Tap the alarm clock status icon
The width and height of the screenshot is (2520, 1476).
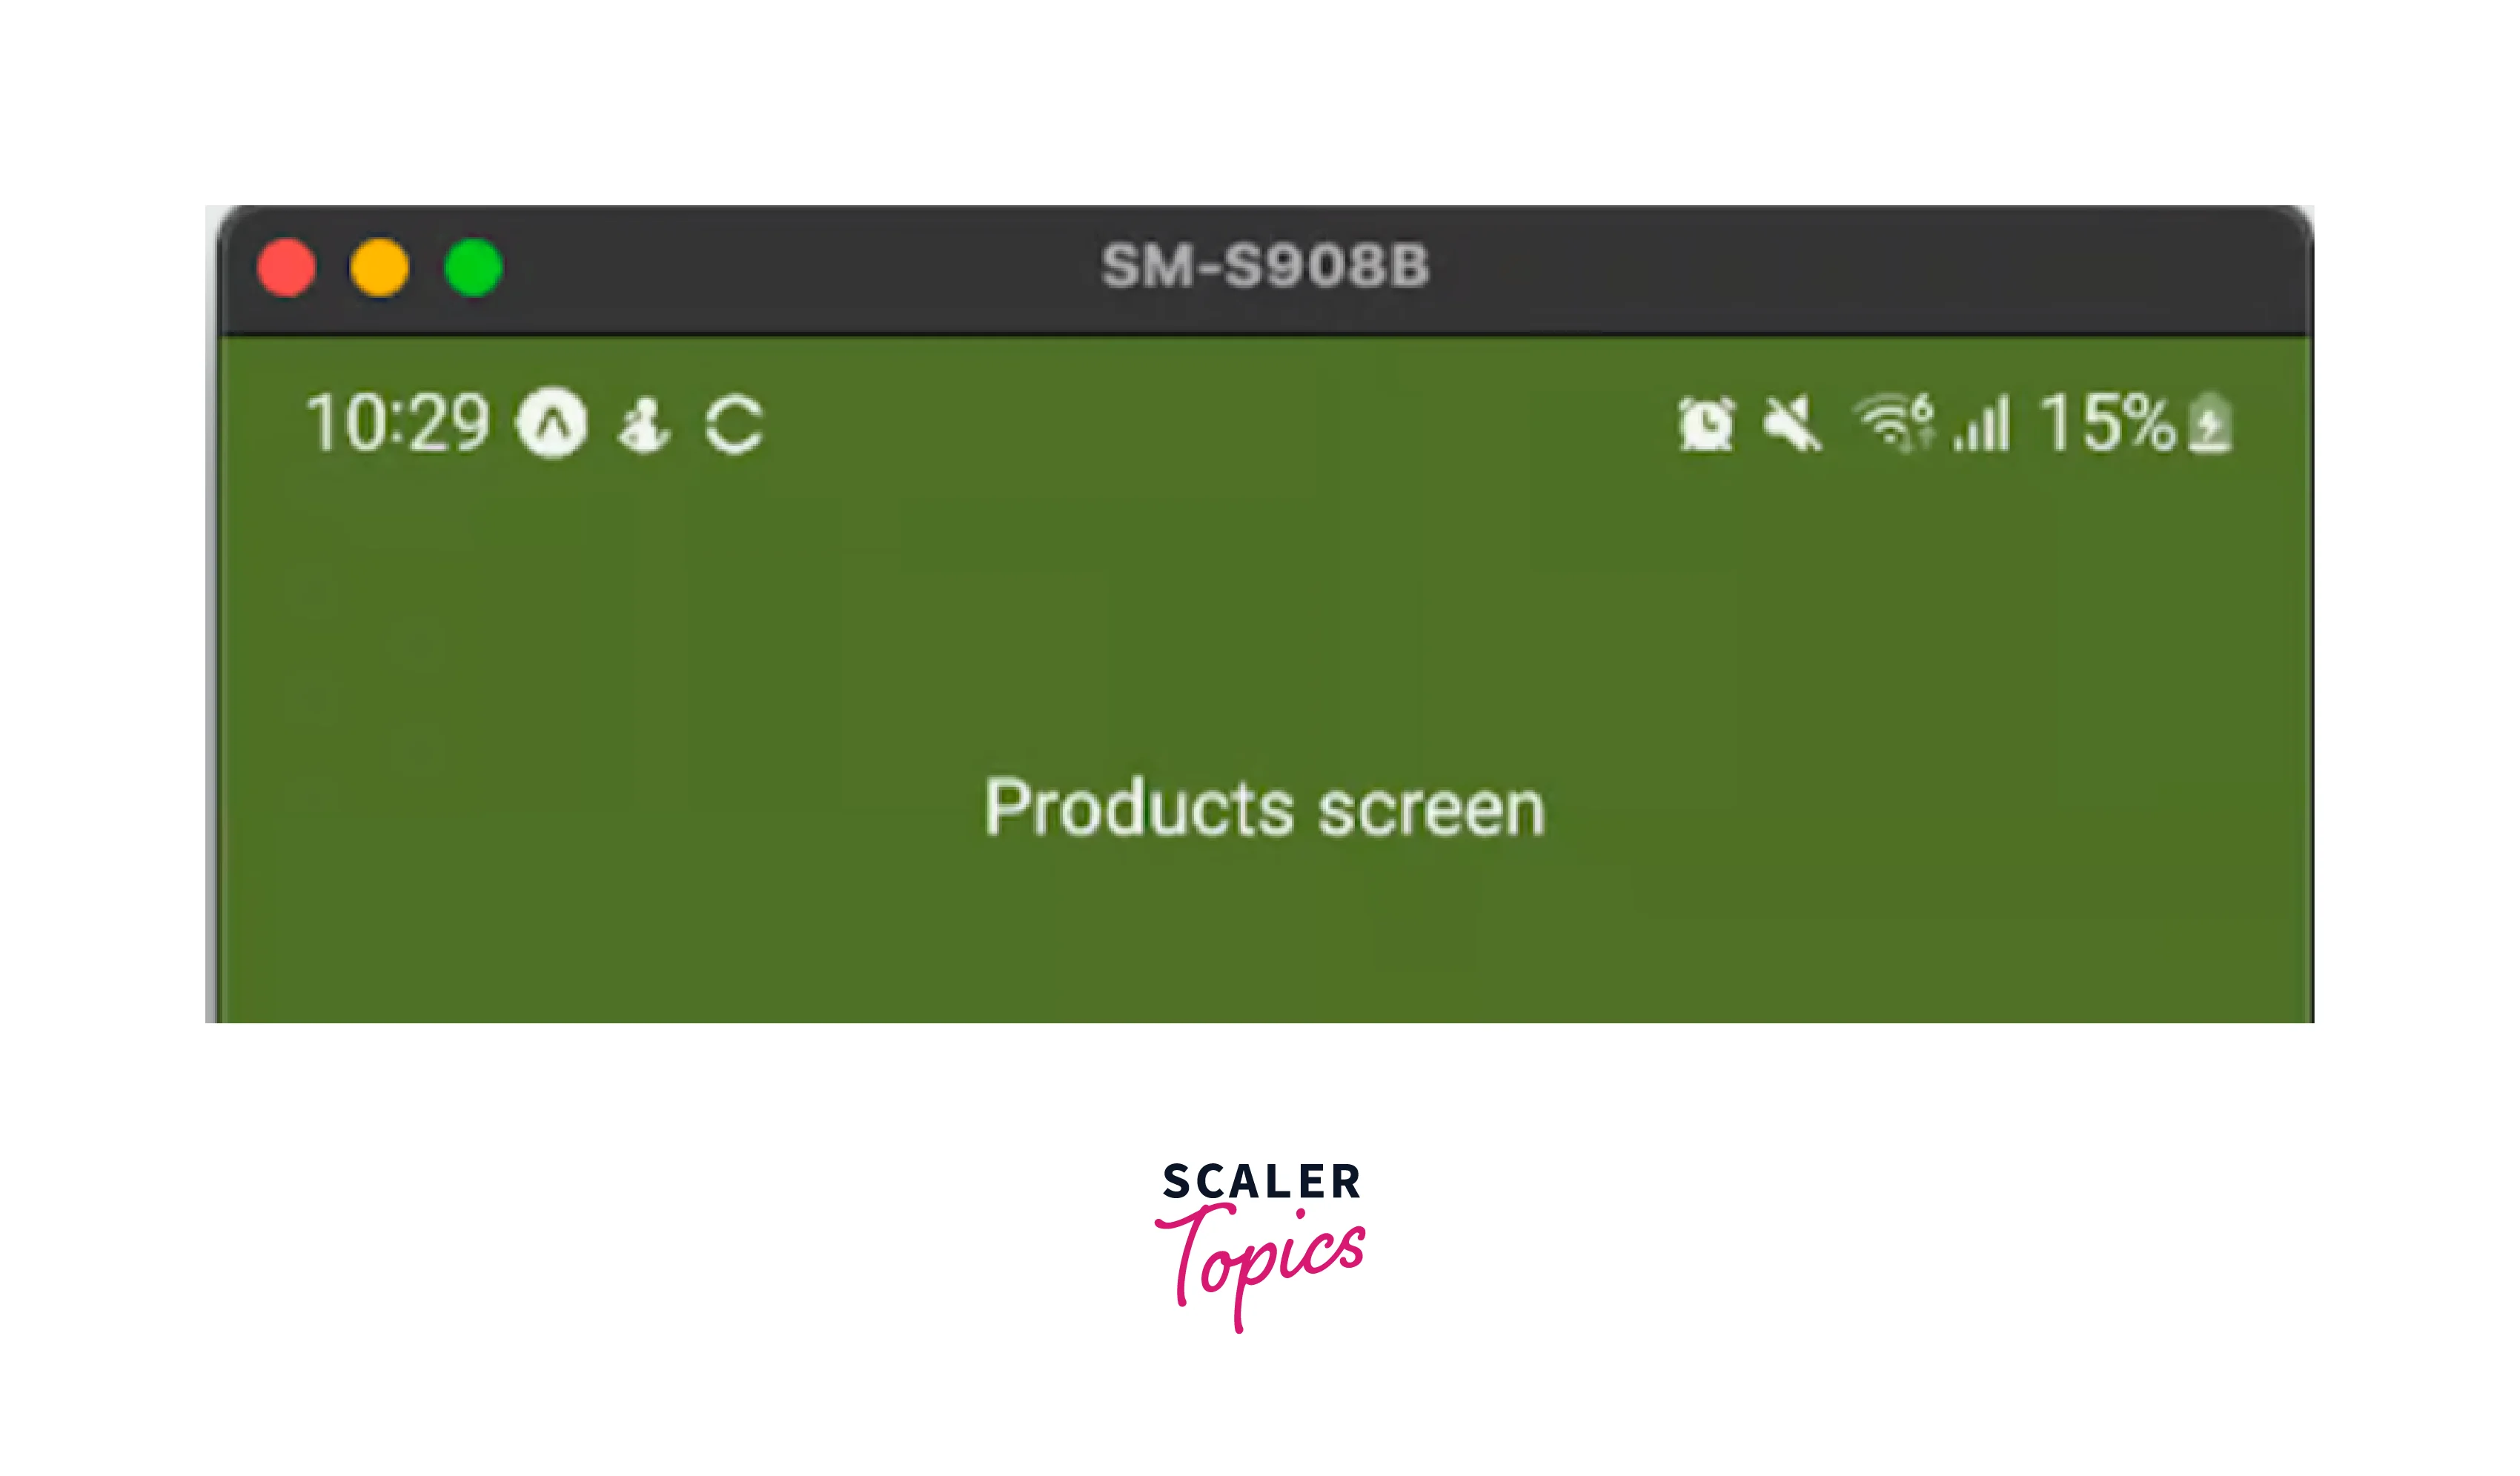[x=1706, y=424]
